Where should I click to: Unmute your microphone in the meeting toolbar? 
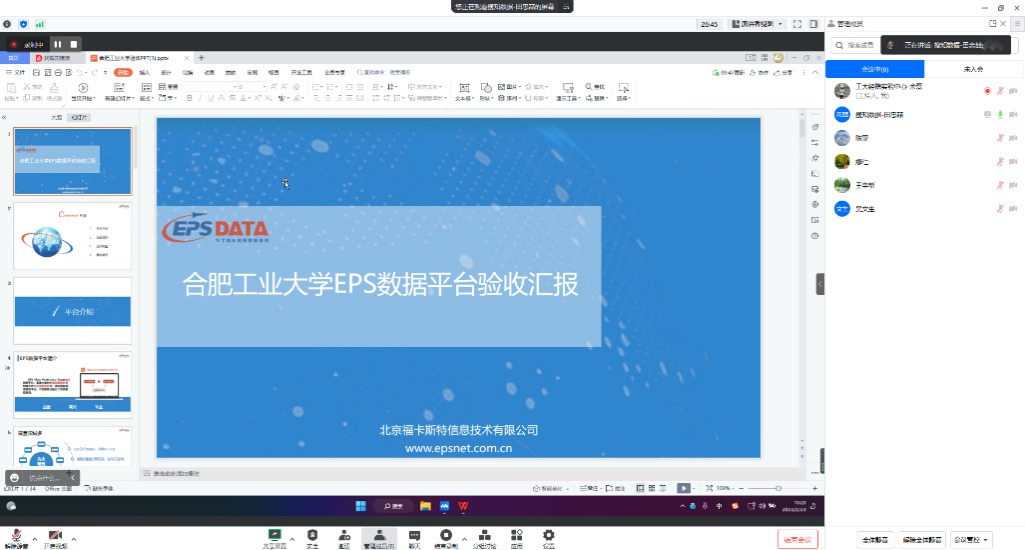pyautogui.click(x=15, y=538)
